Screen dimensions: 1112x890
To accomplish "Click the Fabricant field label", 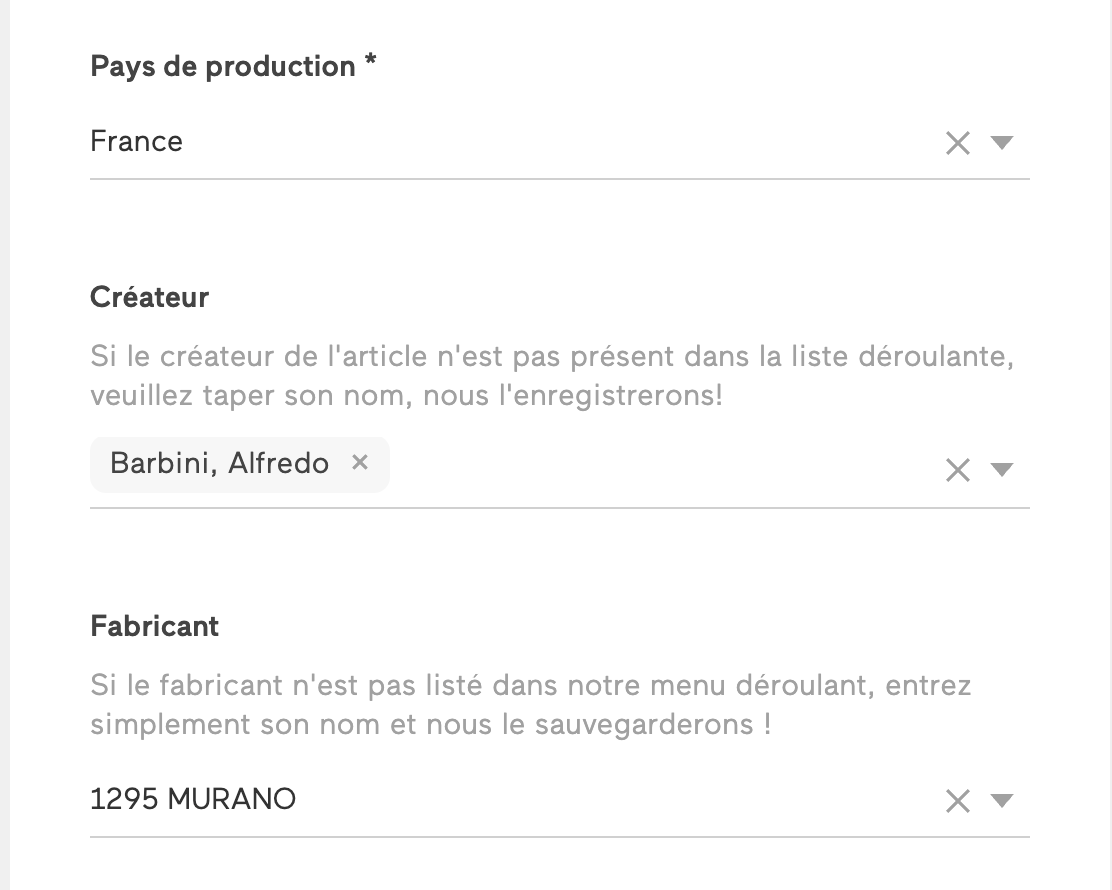I will [x=154, y=626].
